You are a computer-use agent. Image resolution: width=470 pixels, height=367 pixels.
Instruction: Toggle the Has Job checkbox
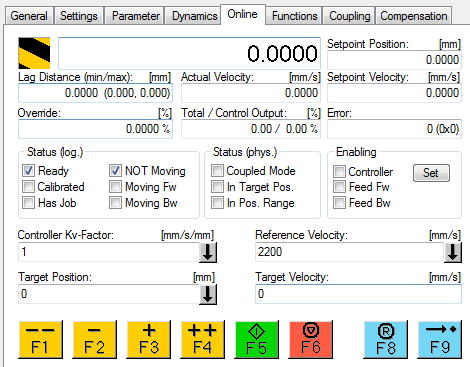pos(28,203)
